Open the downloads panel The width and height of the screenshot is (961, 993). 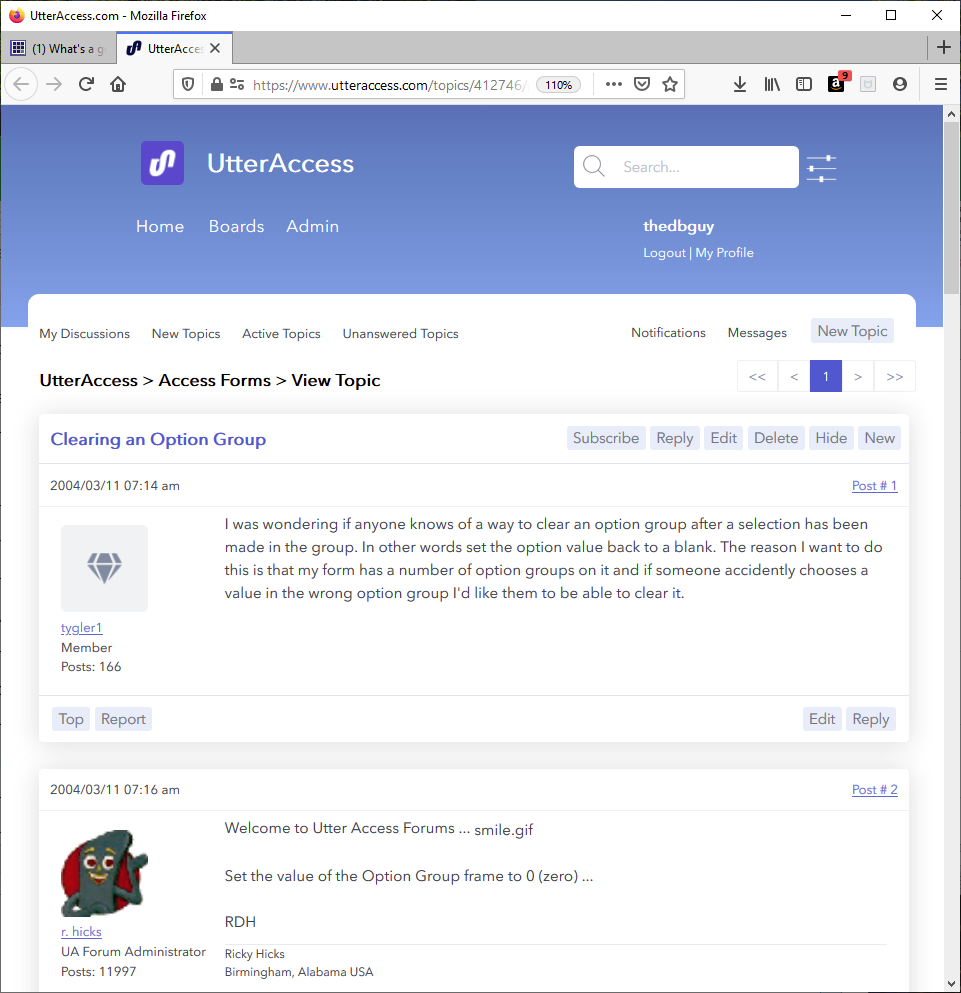click(x=739, y=84)
